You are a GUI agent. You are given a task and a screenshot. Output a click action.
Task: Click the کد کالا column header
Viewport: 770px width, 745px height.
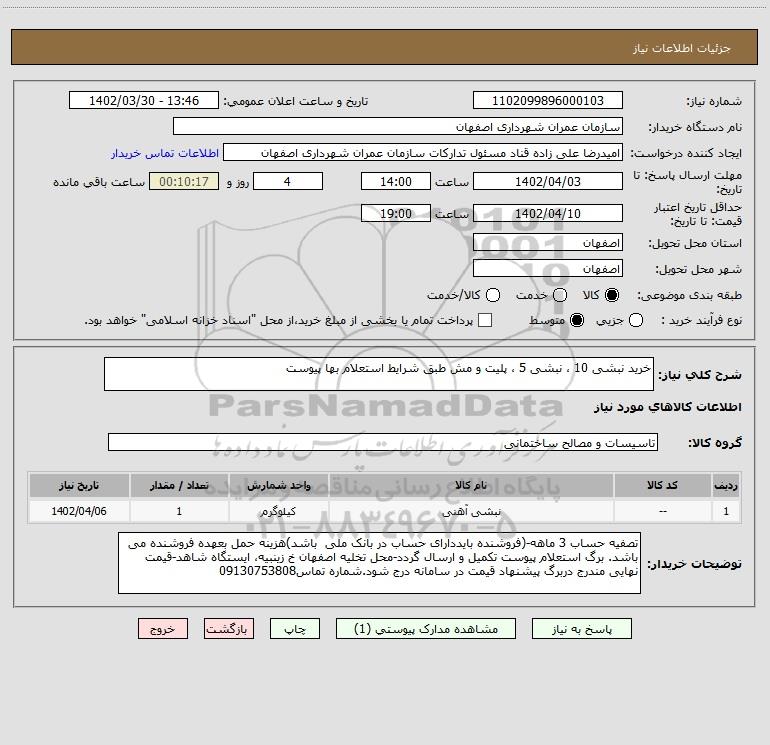[x=662, y=485]
